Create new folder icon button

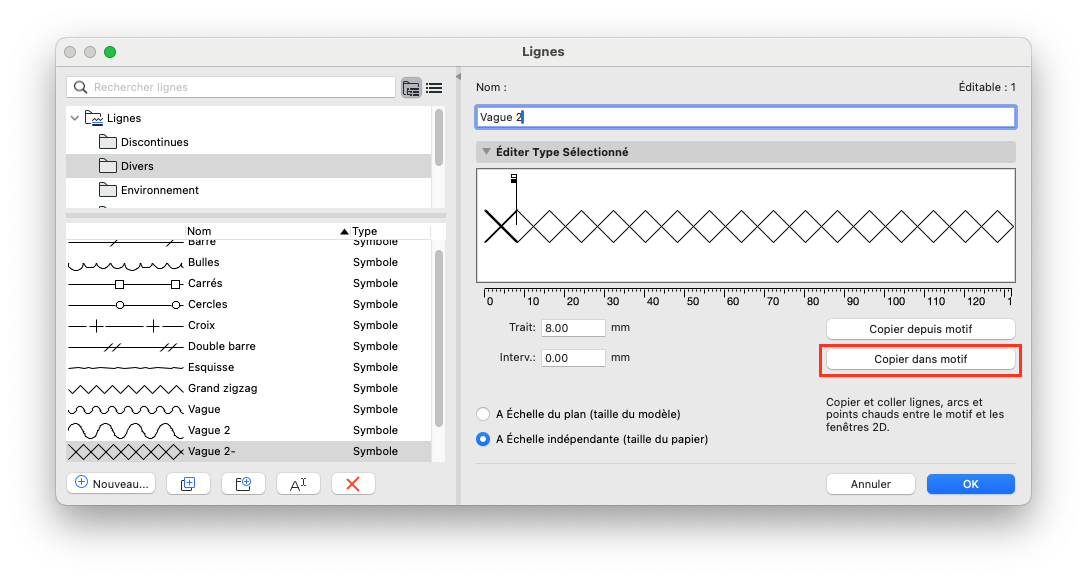pyautogui.click(x=243, y=484)
